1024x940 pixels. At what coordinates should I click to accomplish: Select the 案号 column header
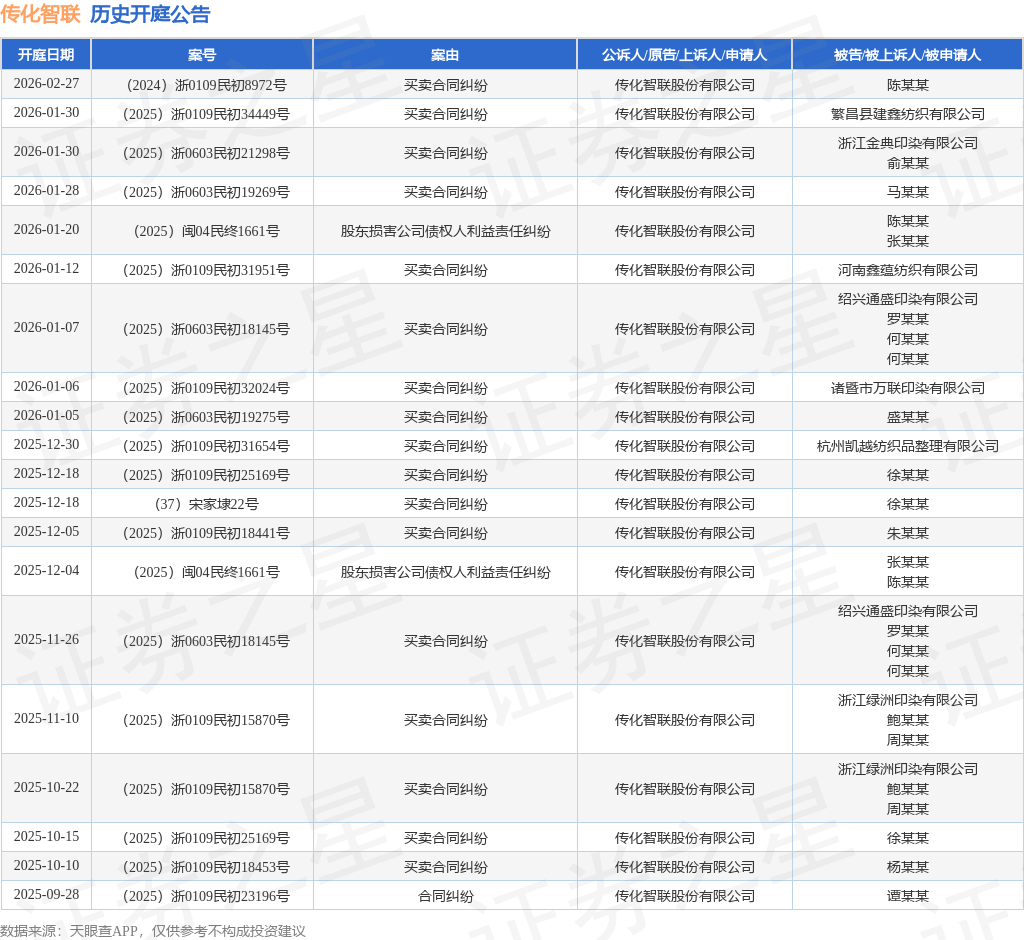pyautogui.click(x=202, y=55)
